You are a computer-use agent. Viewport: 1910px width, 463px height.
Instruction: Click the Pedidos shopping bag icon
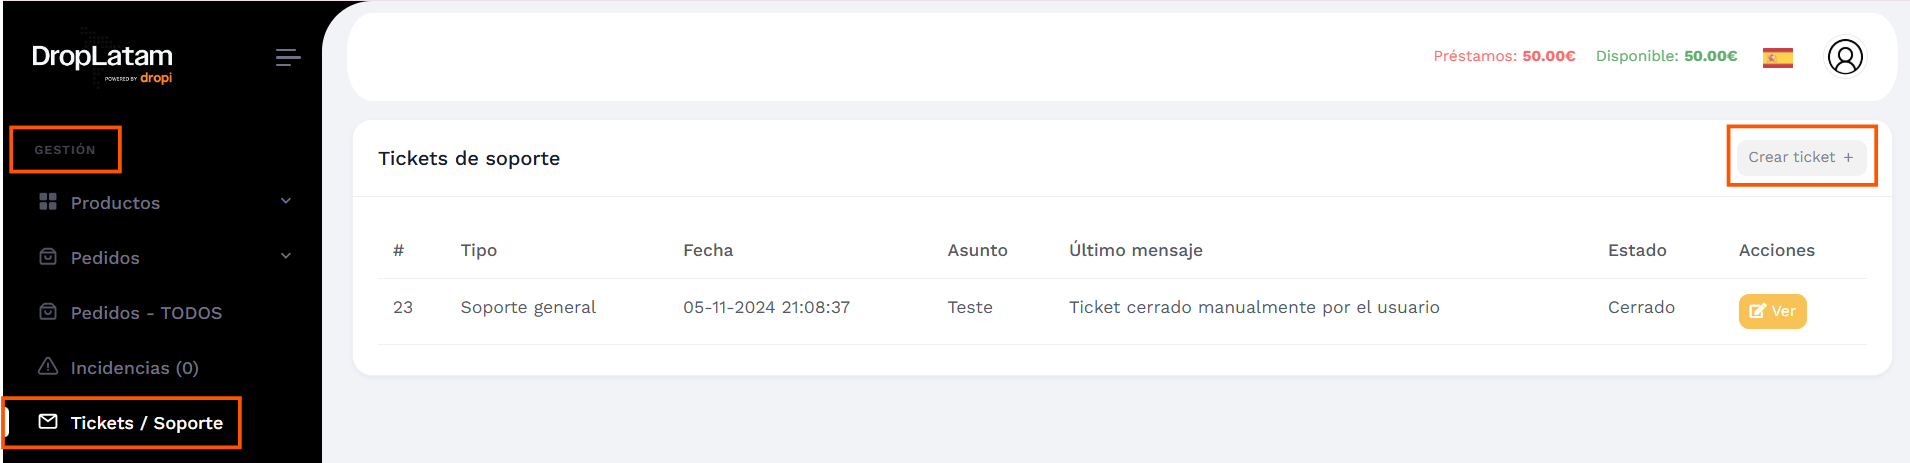[48, 257]
